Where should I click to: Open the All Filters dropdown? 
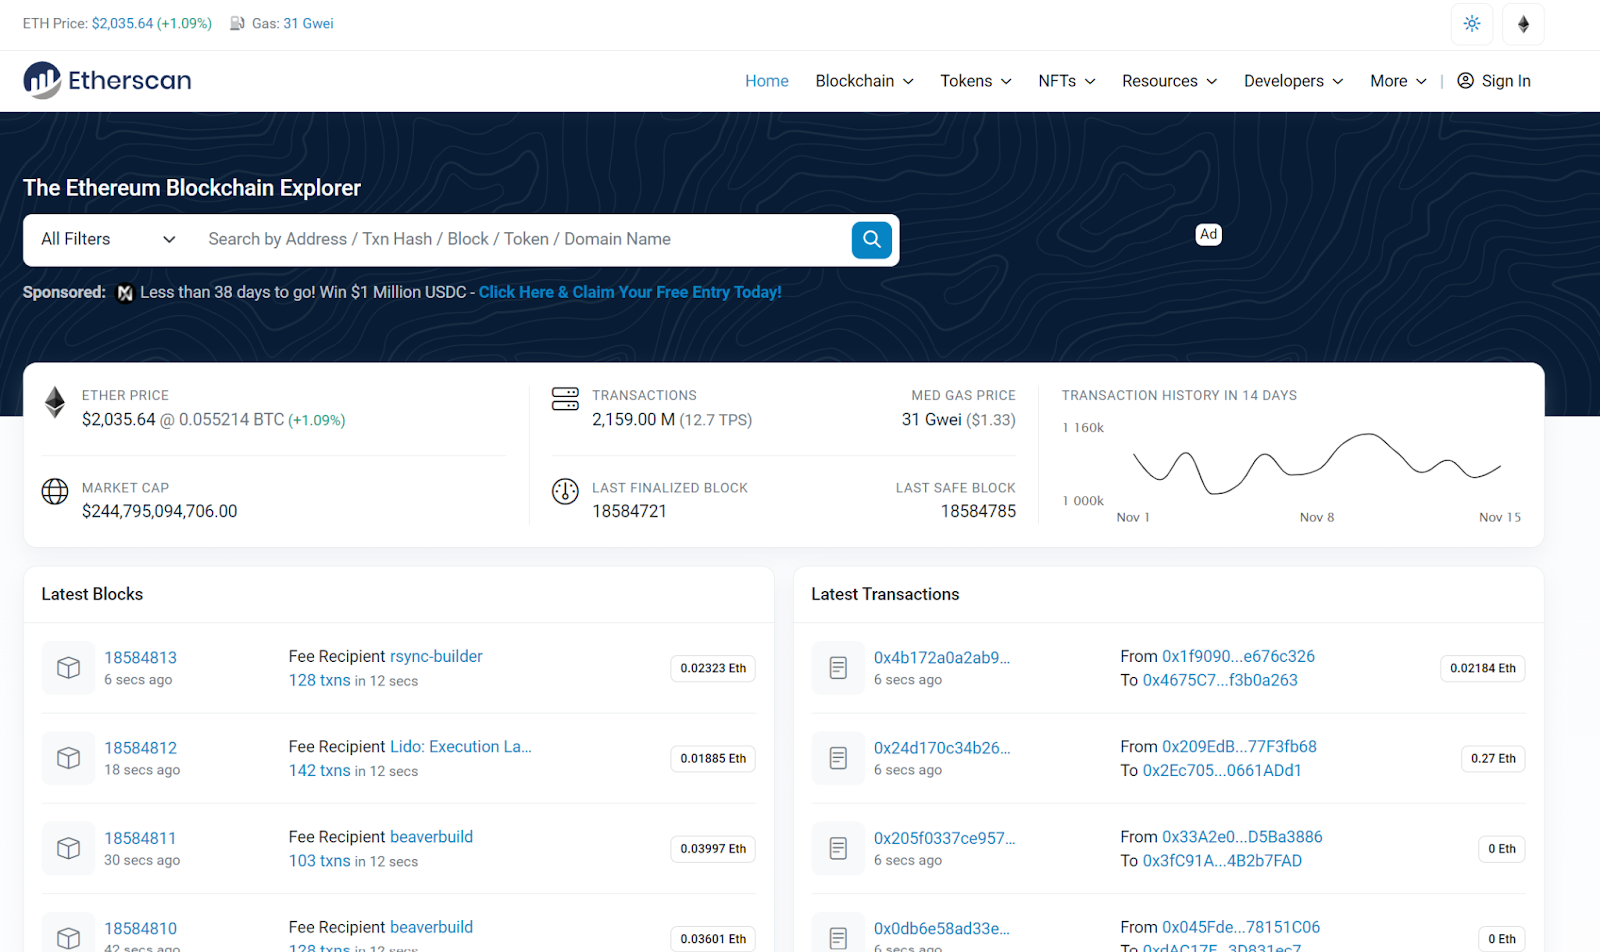point(108,240)
